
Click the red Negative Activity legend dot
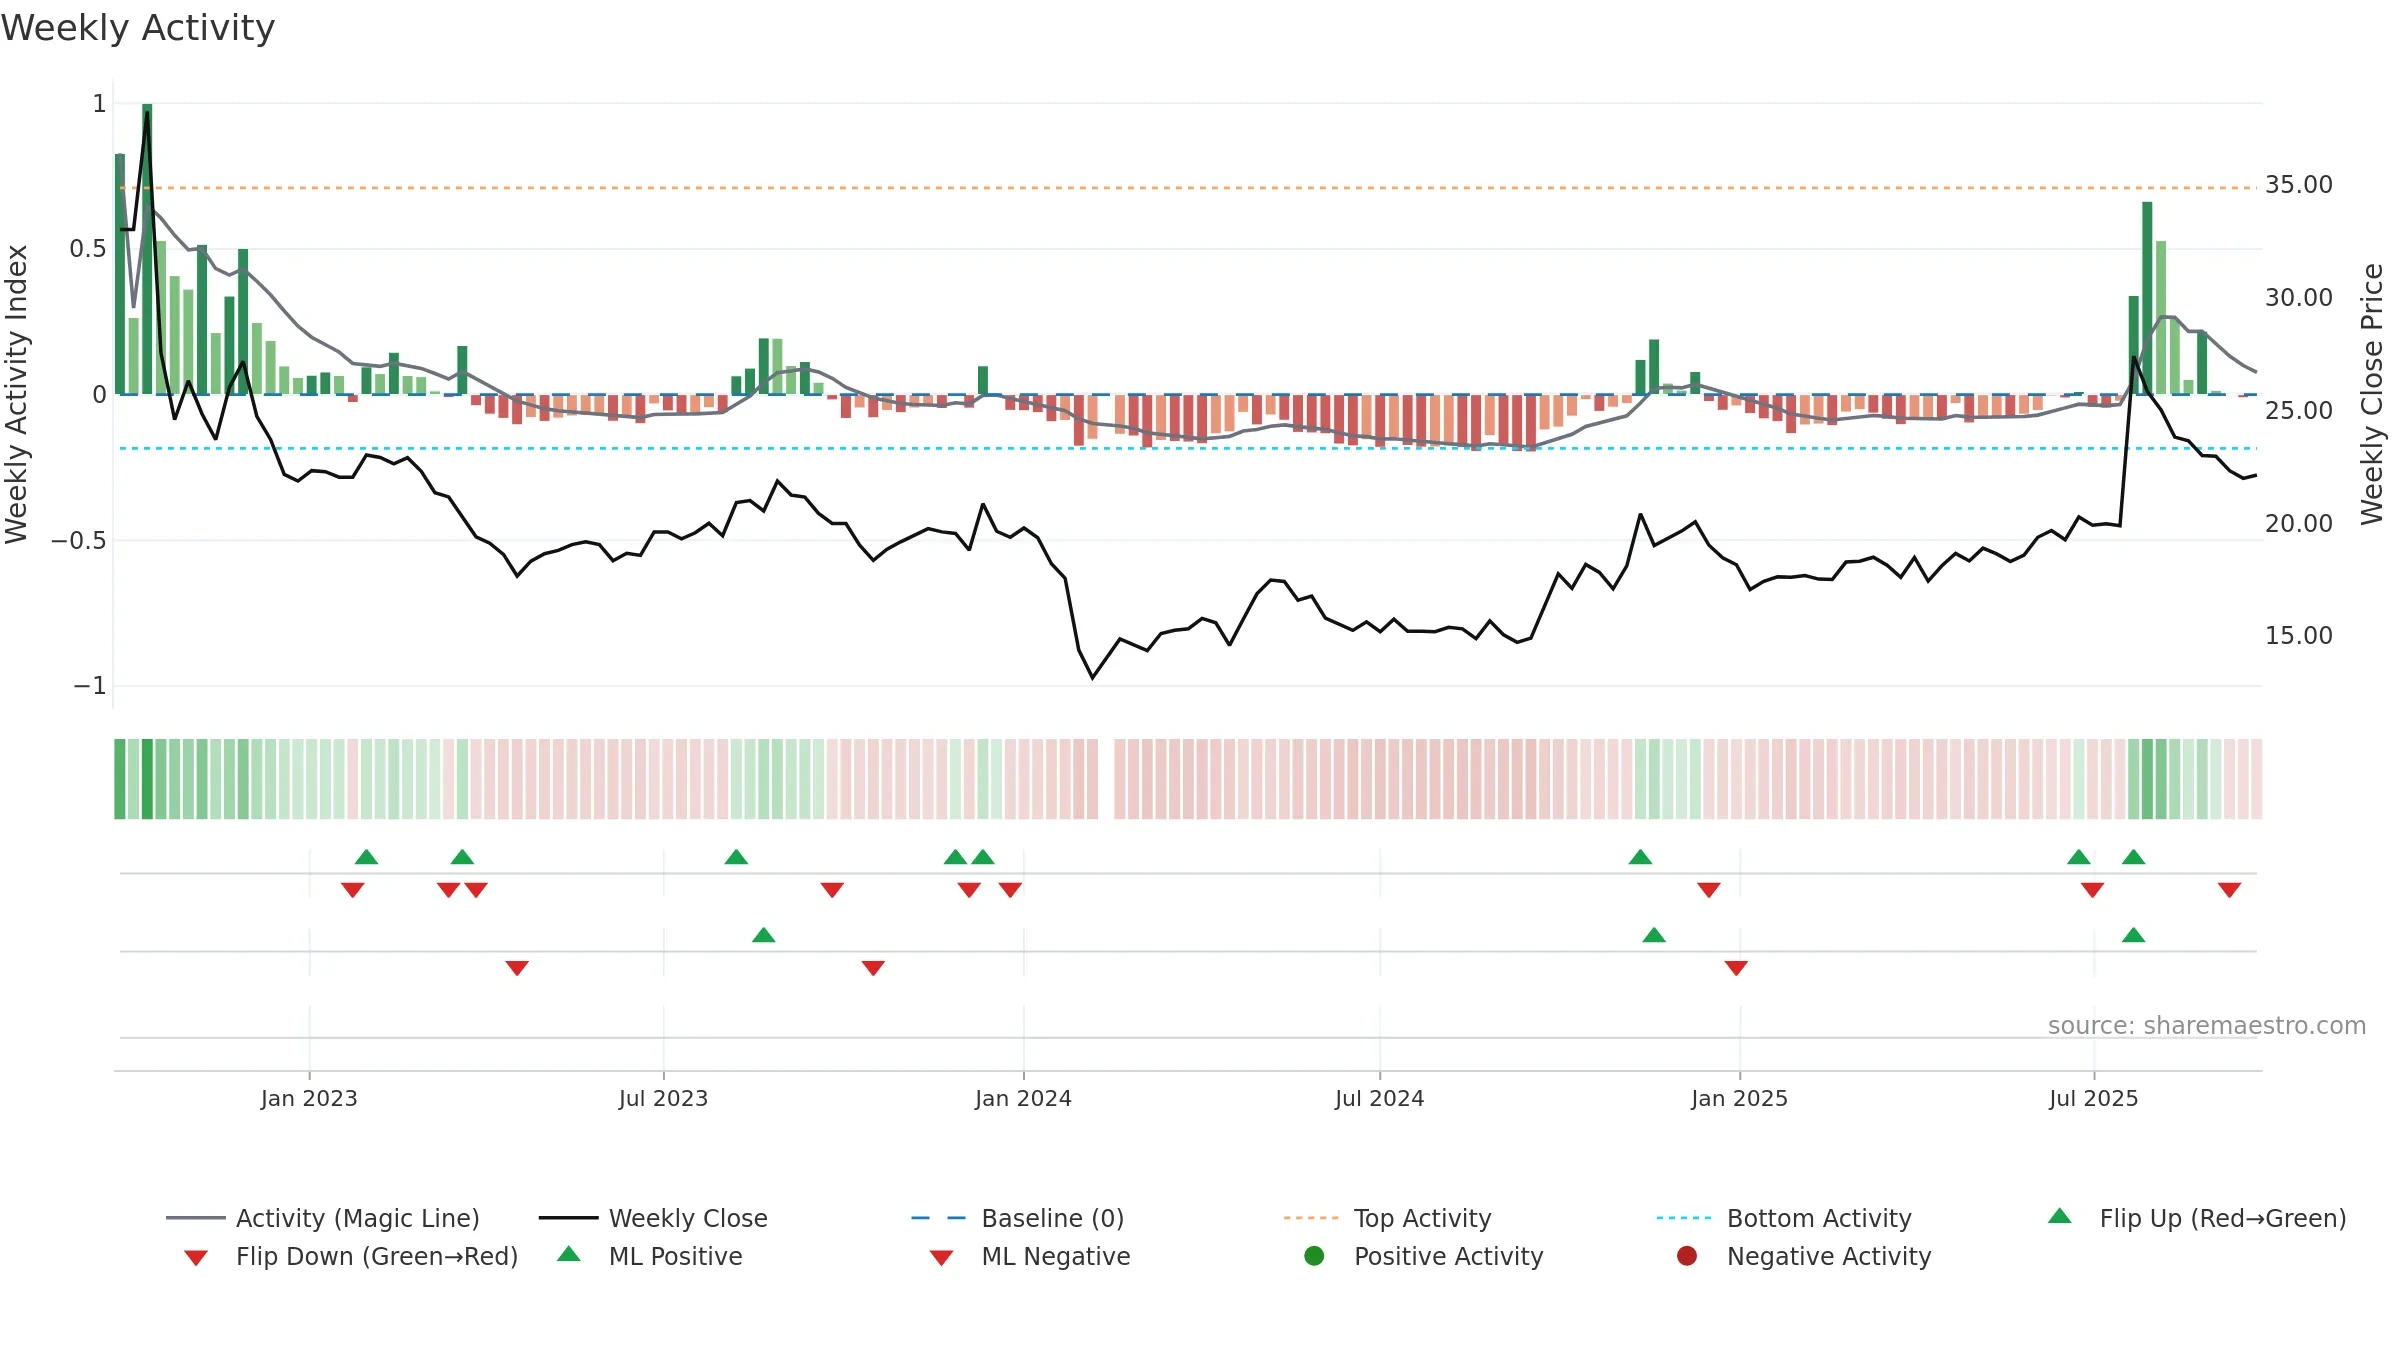pos(1687,1256)
